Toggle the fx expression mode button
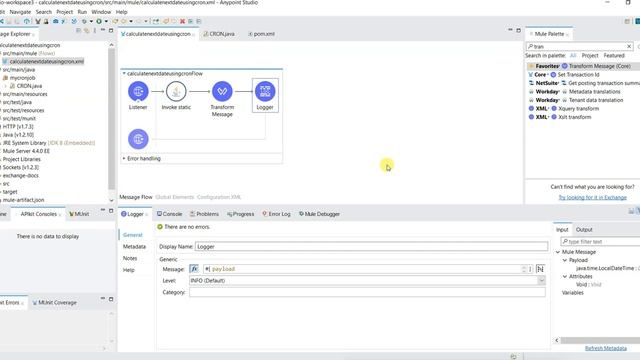The image size is (640, 360). [194, 269]
